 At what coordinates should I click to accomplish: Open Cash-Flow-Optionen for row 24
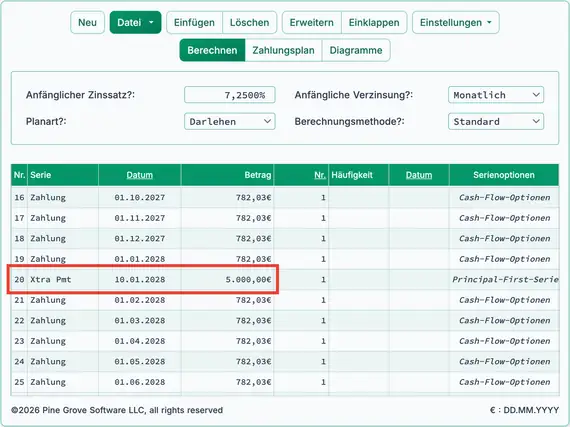pos(504,362)
